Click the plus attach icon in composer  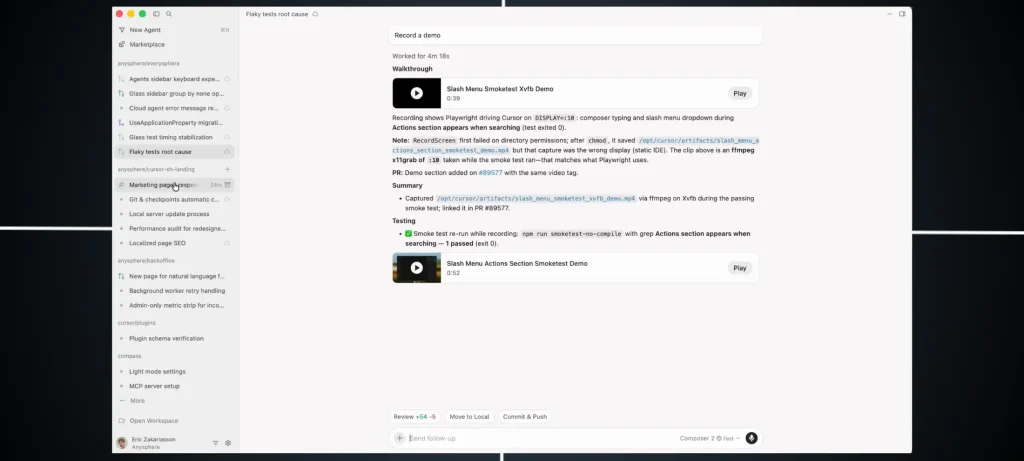tap(400, 438)
